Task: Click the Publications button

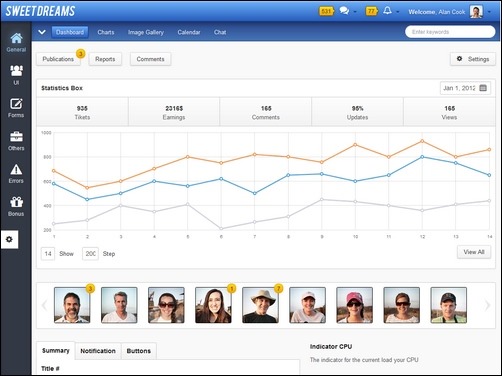Action: tap(58, 59)
